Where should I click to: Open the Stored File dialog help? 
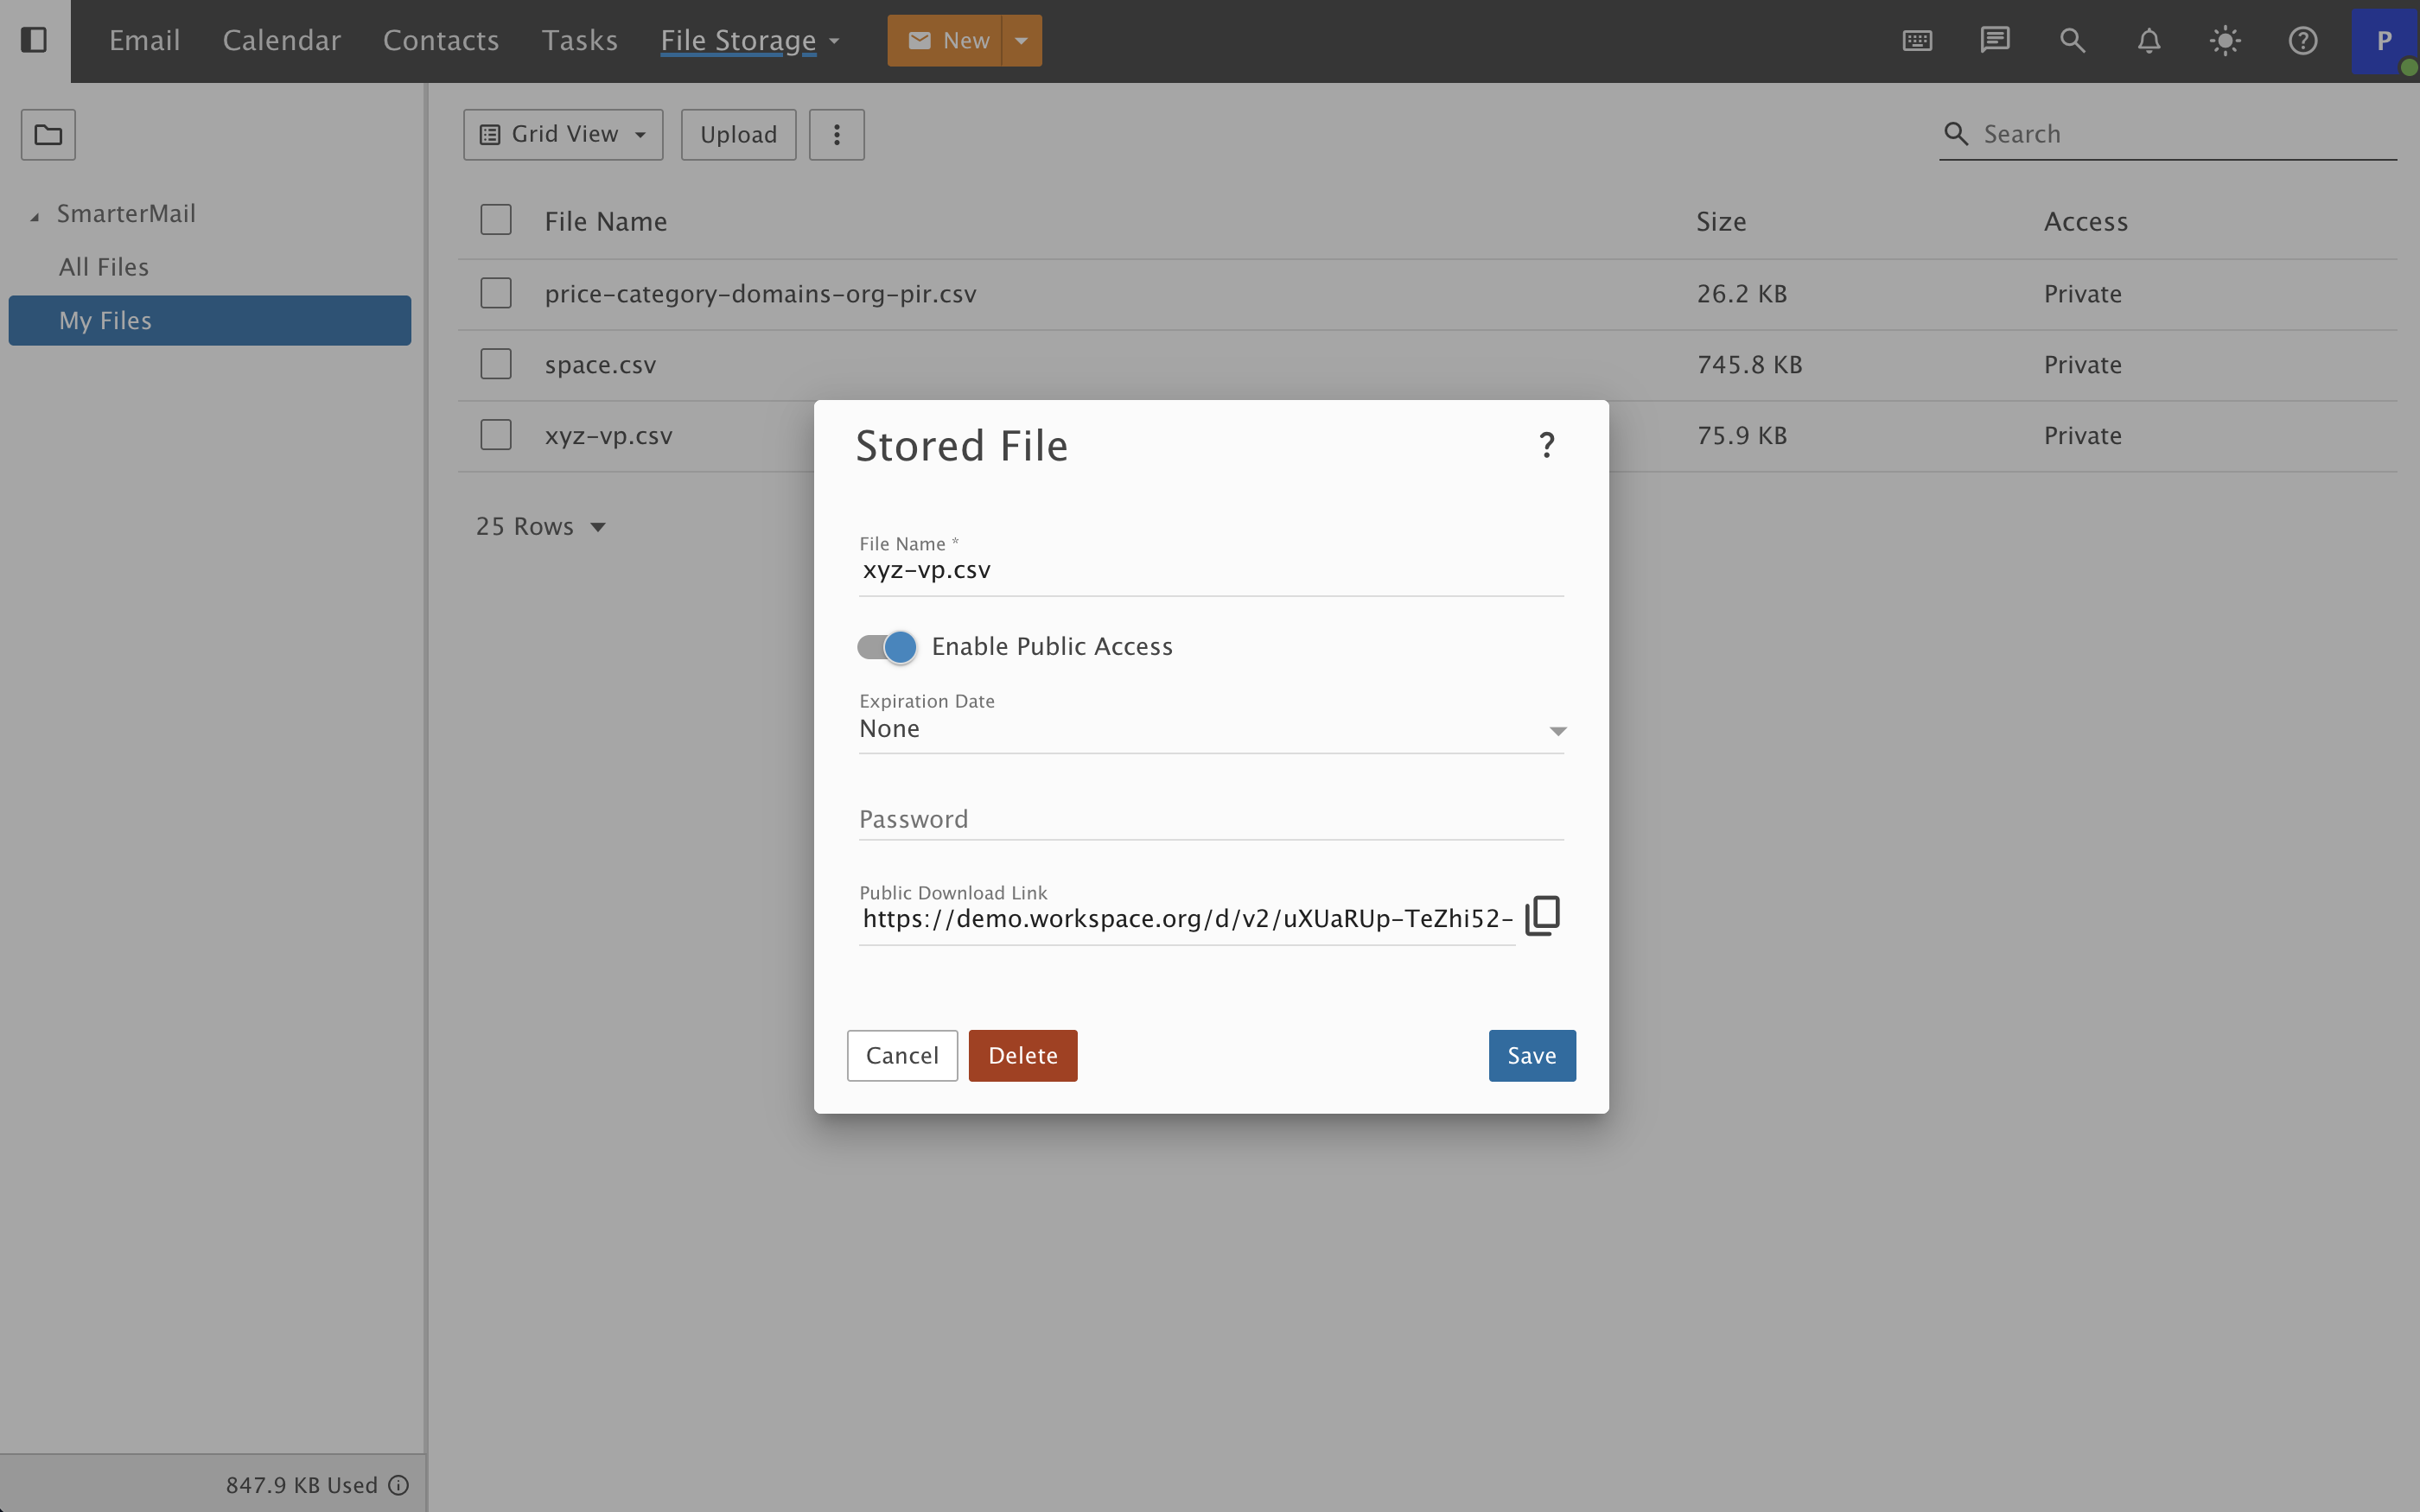coord(1546,443)
